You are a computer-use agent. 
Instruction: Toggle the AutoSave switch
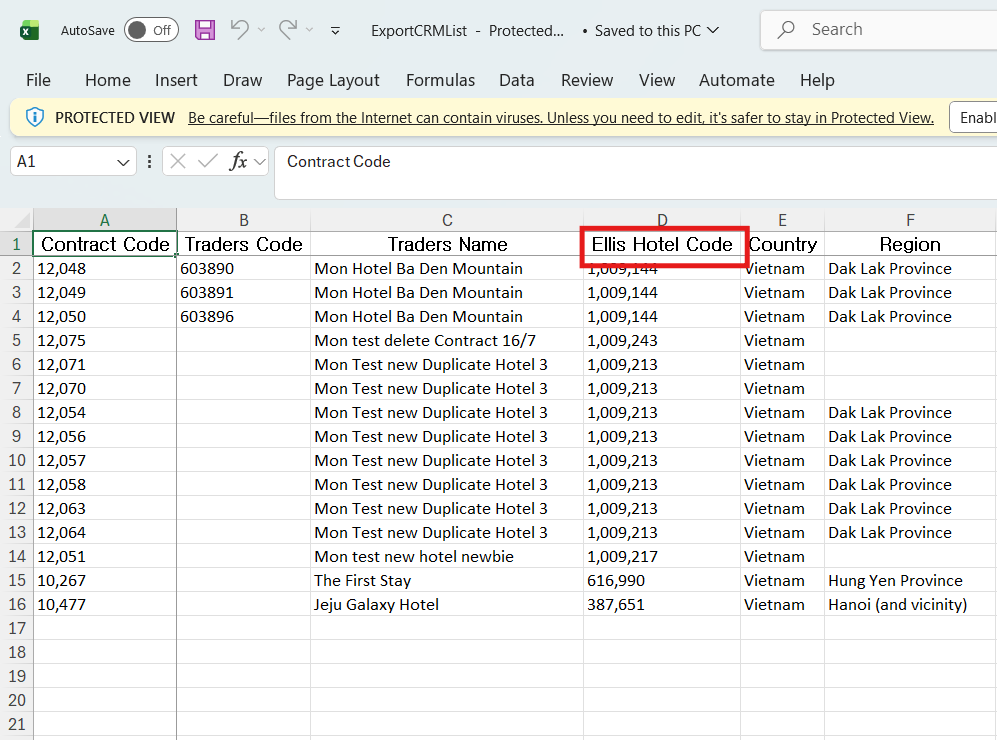point(151,30)
